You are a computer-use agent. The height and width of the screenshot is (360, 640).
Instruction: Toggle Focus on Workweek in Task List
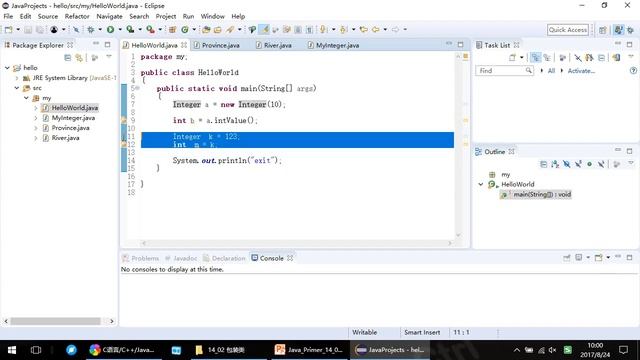pyautogui.click(x=563, y=58)
